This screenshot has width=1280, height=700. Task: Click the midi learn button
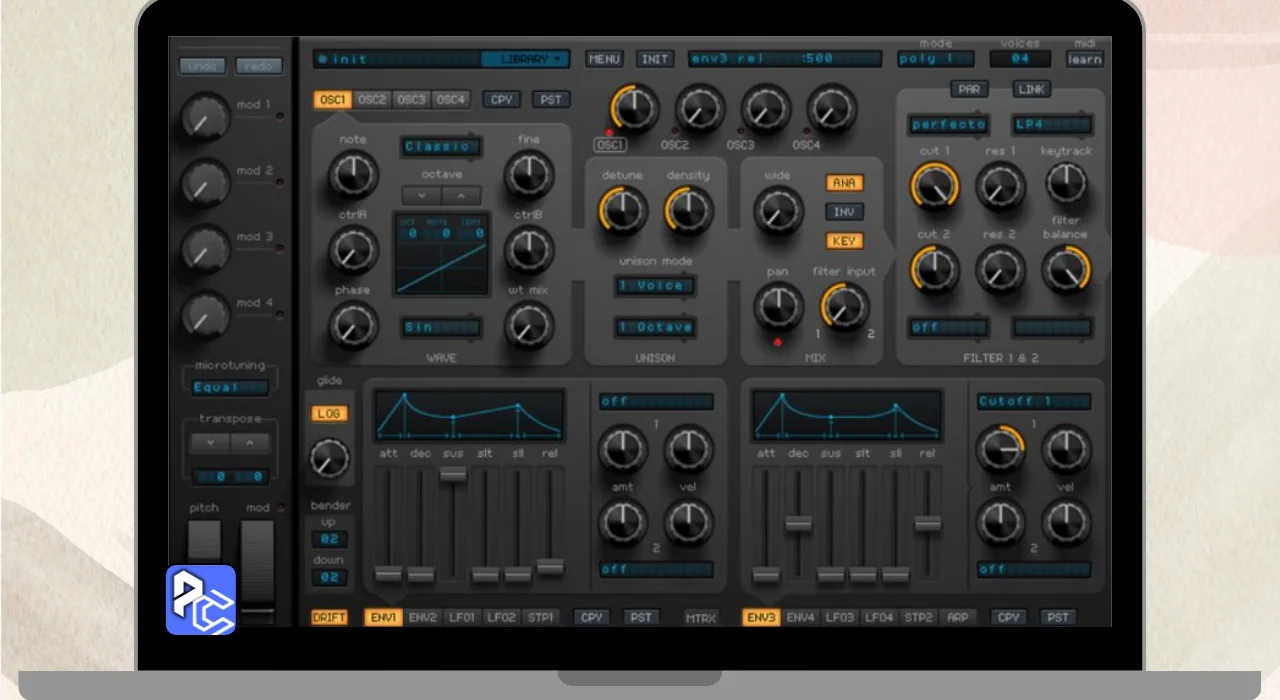pos(1084,59)
